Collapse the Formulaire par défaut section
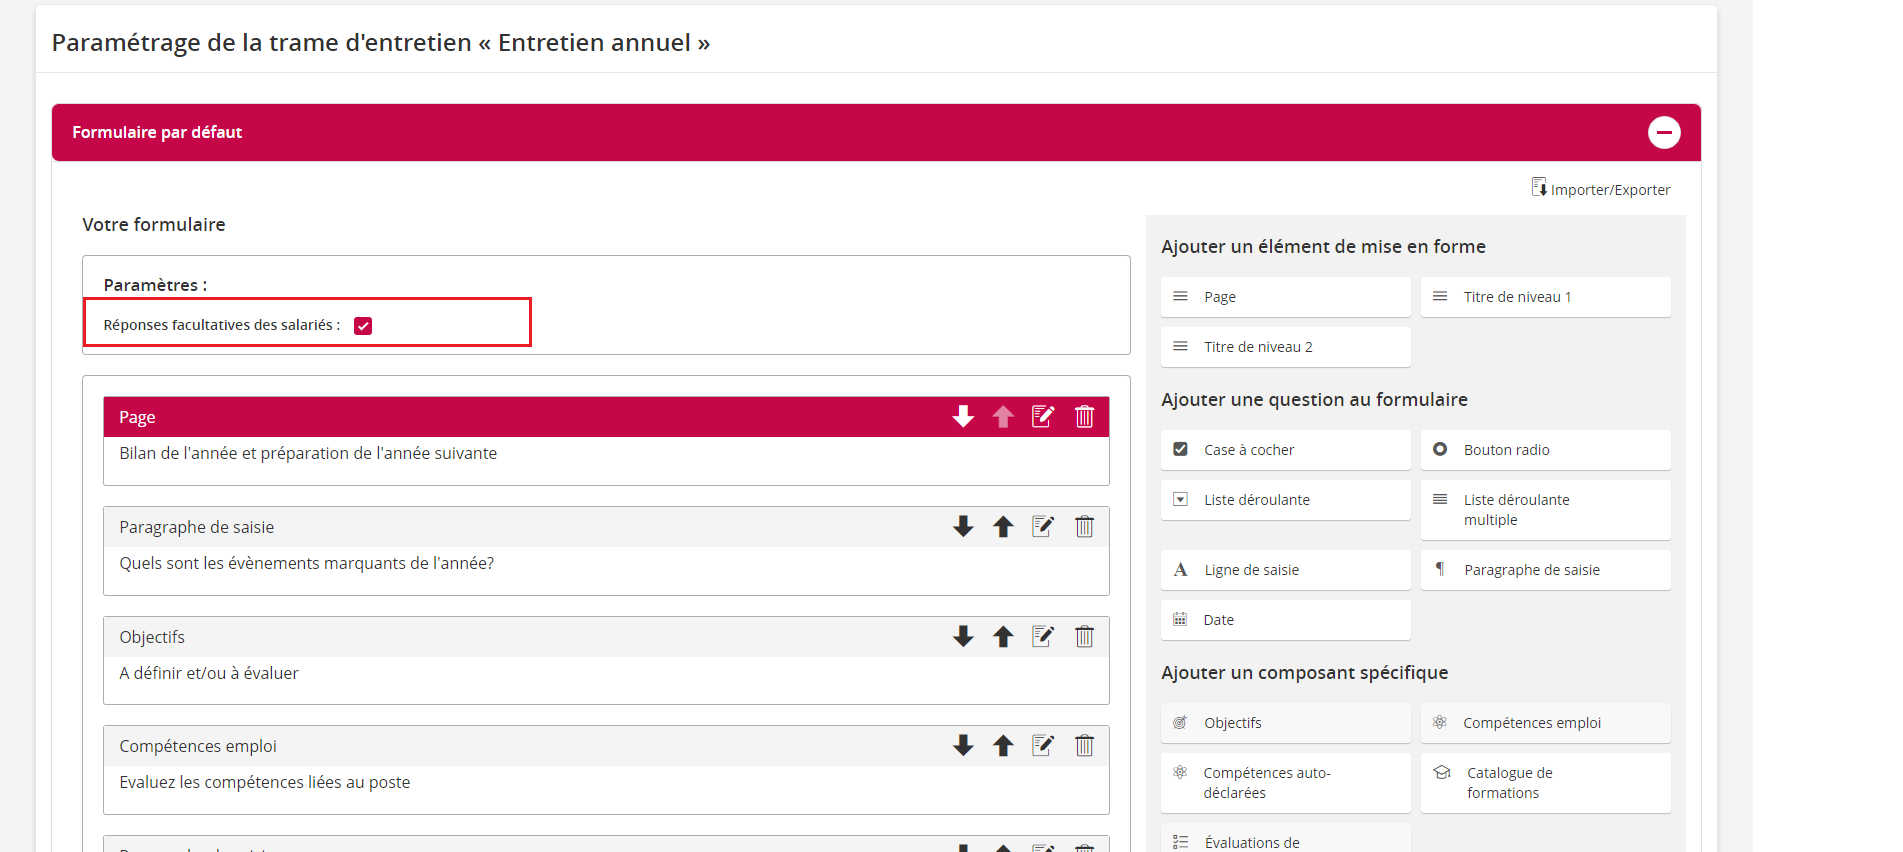The image size is (1903, 852). [x=1664, y=132]
